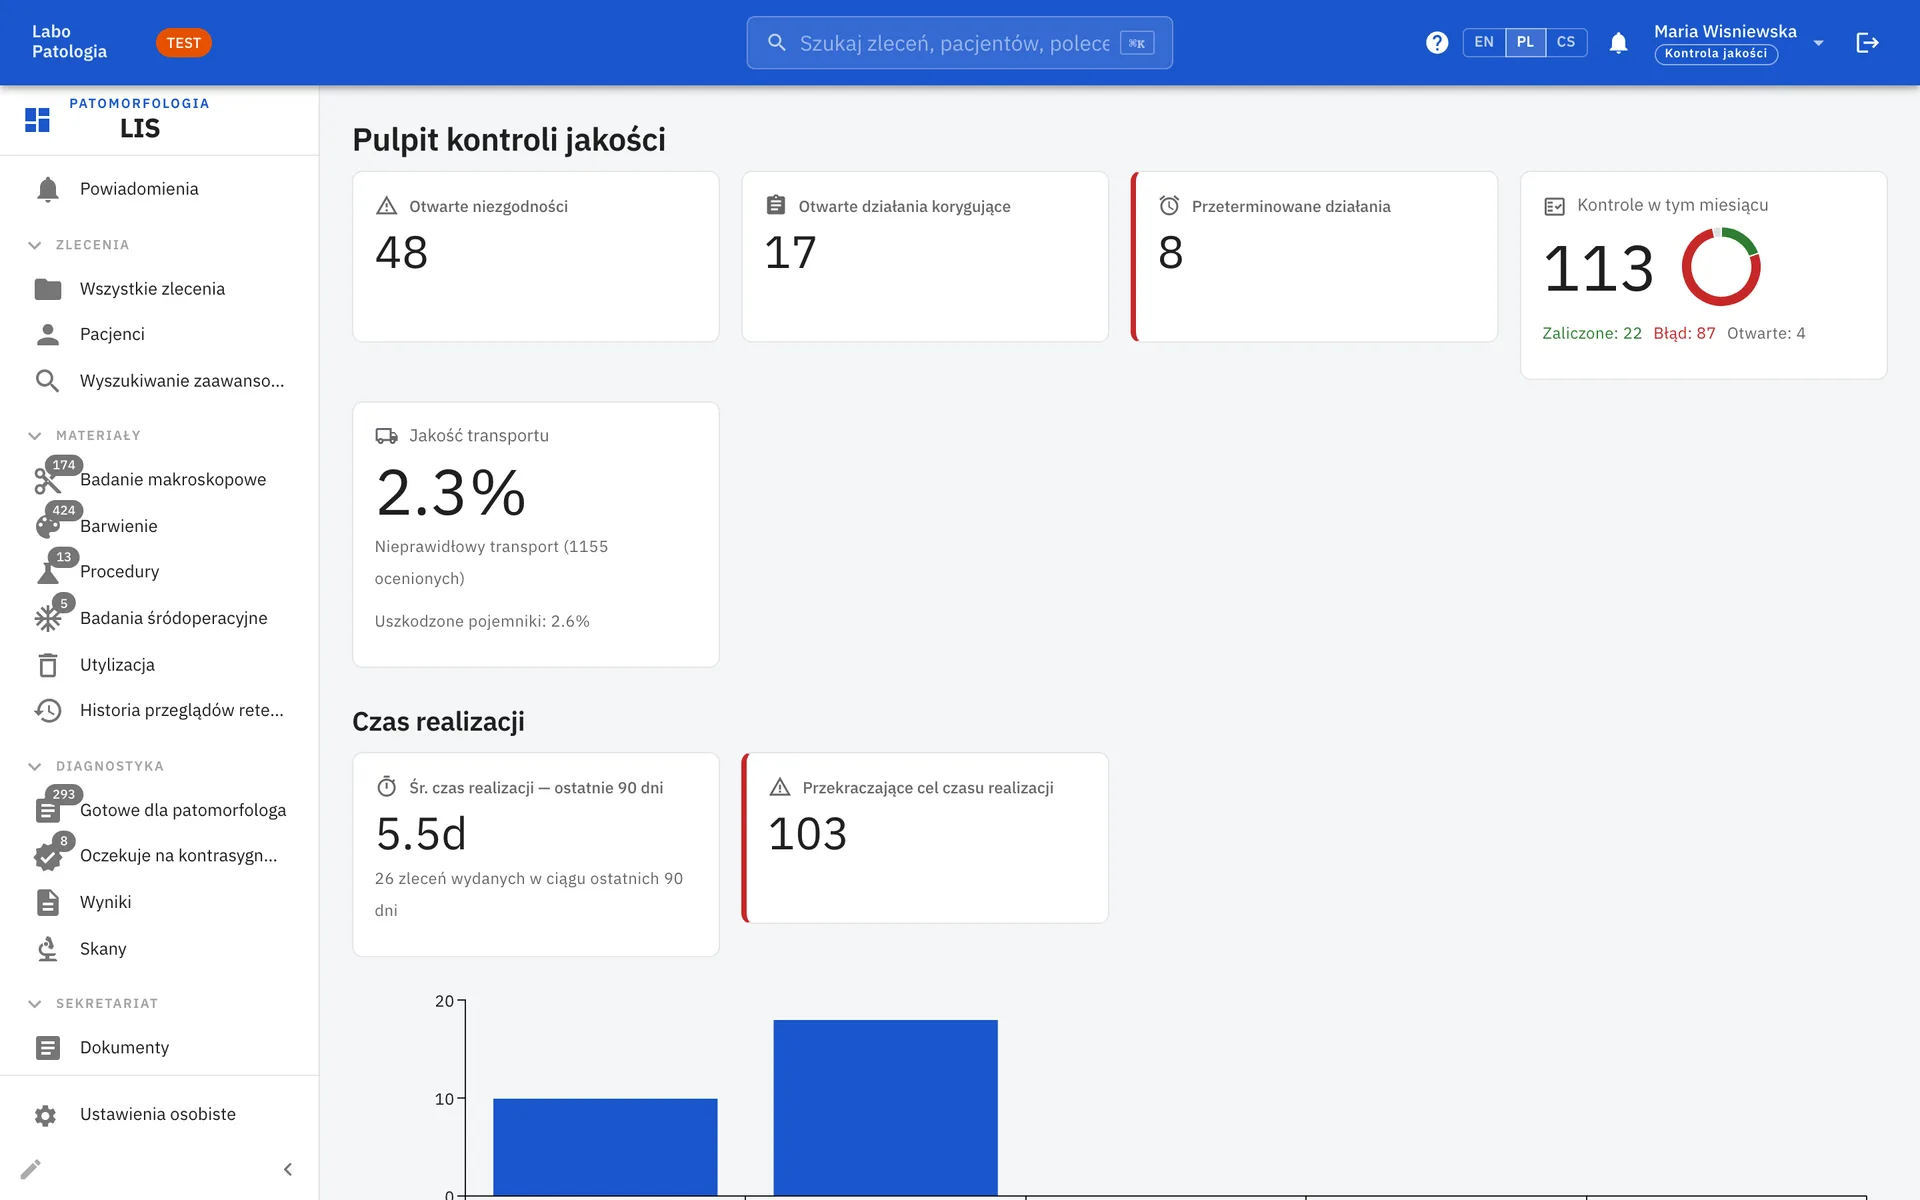Open Oczekuje na kontrasygnatę item
This screenshot has height=1200, width=1920.
[160, 856]
